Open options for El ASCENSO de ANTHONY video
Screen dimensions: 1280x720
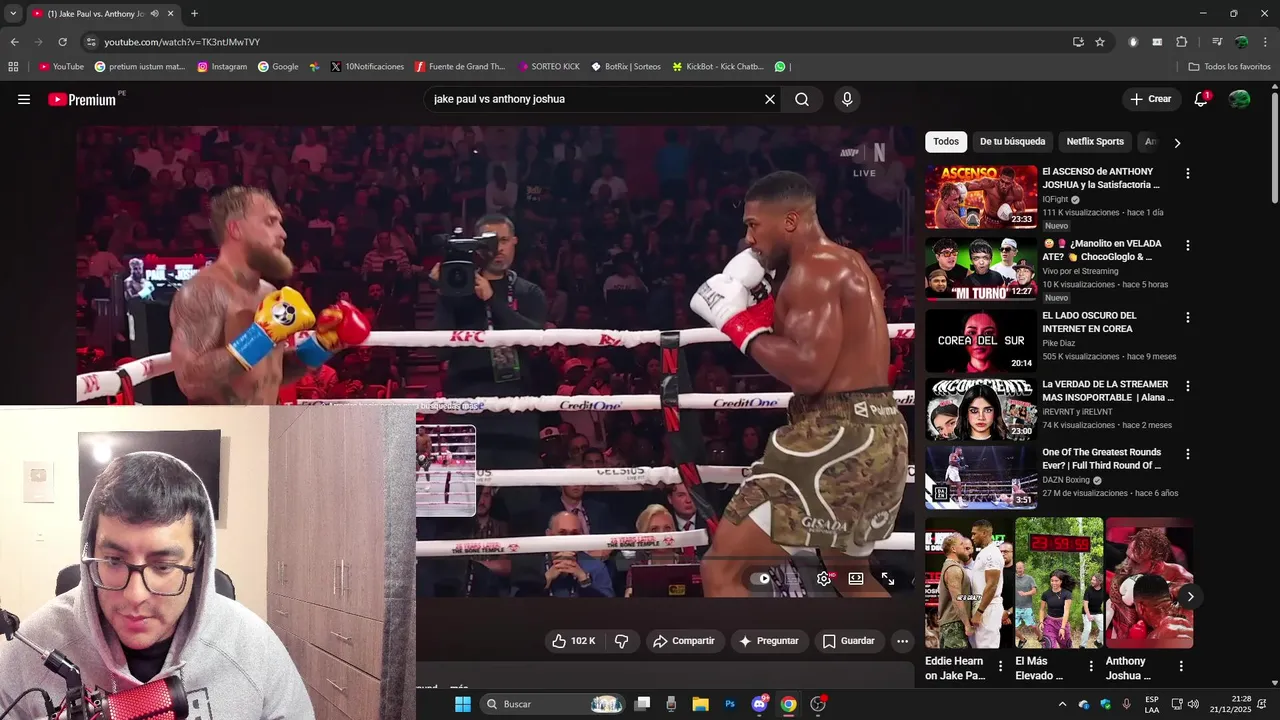click(1187, 173)
